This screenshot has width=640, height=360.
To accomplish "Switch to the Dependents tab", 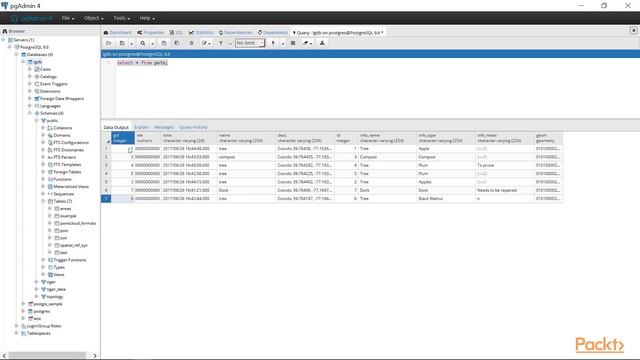I will point(273,32).
